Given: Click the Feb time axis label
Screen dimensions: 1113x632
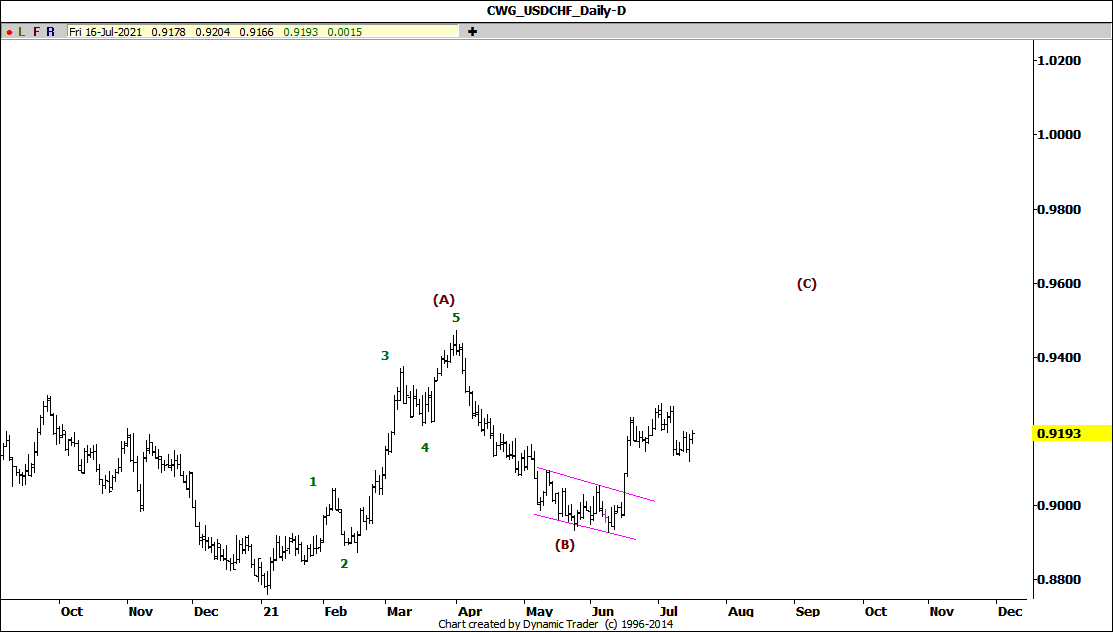Looking at the screenshot, I should 336,611.
